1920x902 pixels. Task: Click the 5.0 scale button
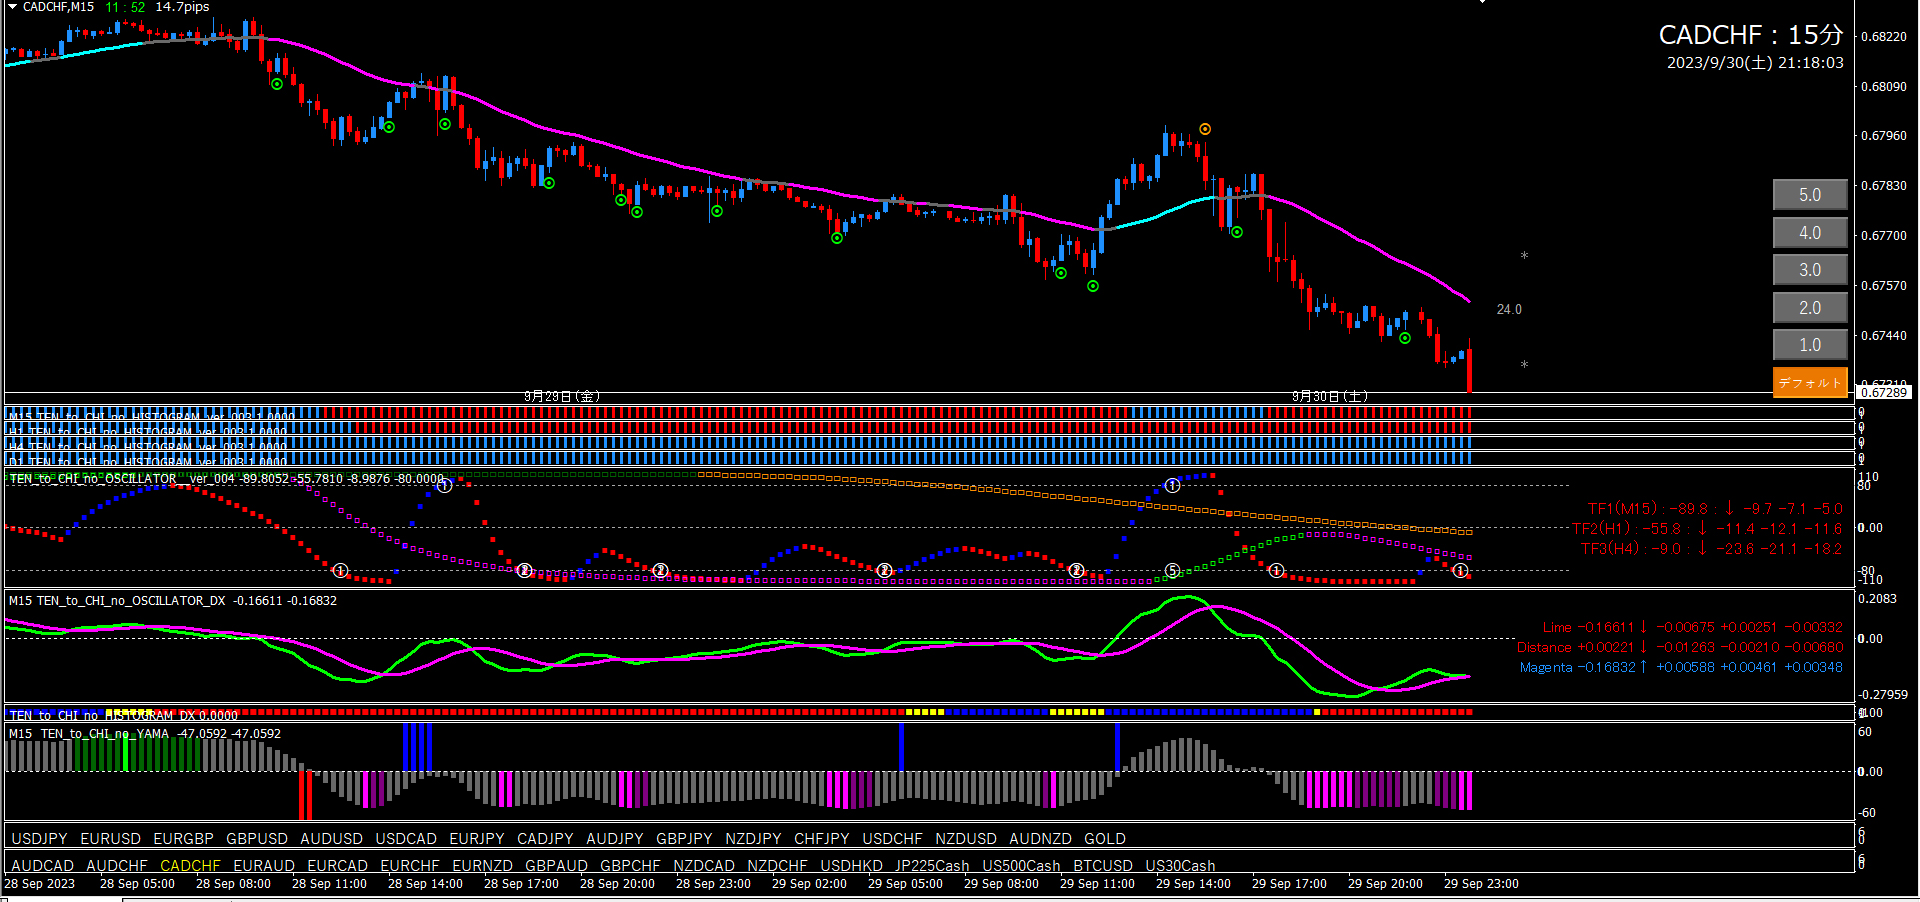pos(1810,195)
